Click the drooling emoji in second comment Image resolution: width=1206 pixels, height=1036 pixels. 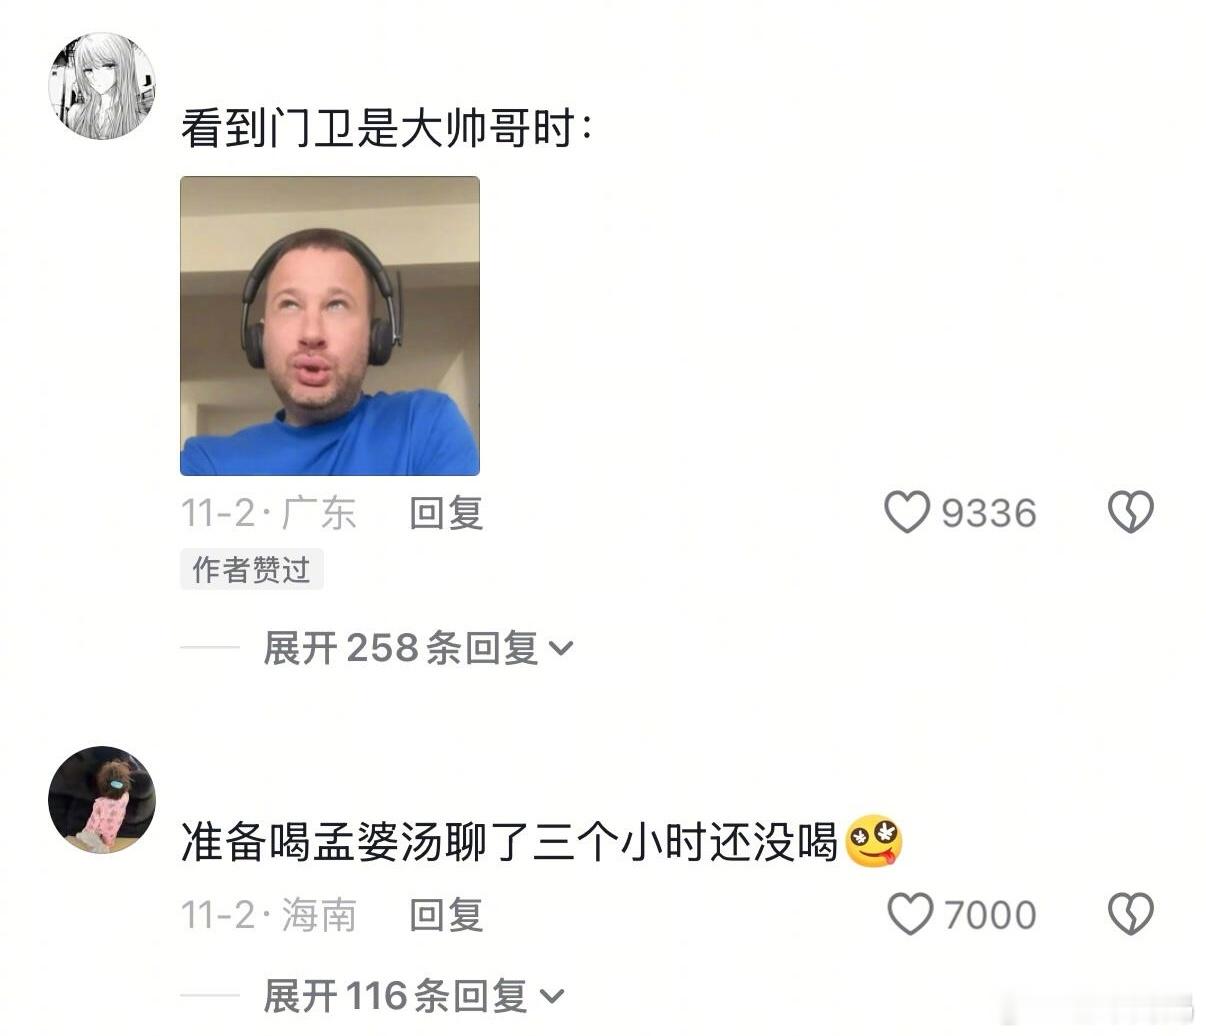tap(874, 842)
